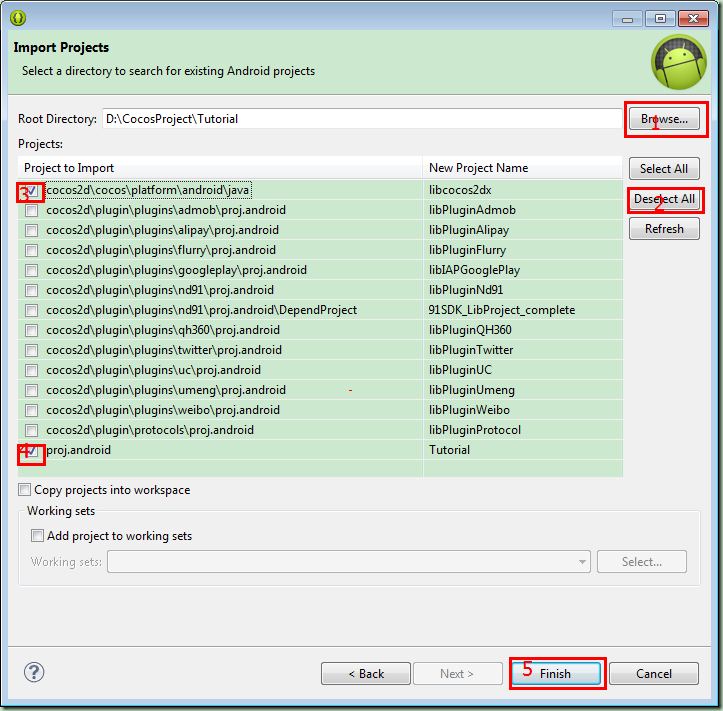Check the twitter proj.android checkbox

31,350
